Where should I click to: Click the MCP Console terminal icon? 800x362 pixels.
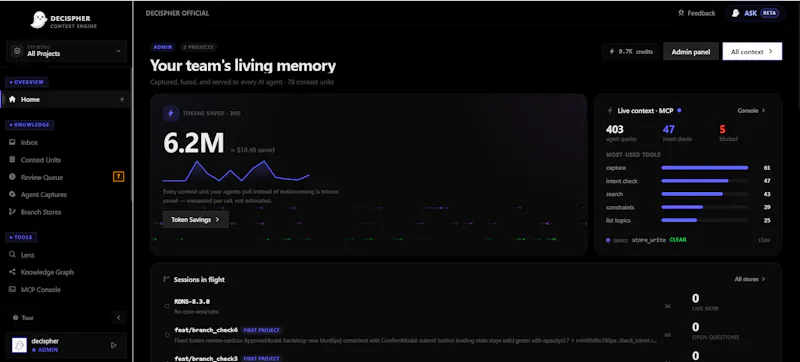click(12, 289)
